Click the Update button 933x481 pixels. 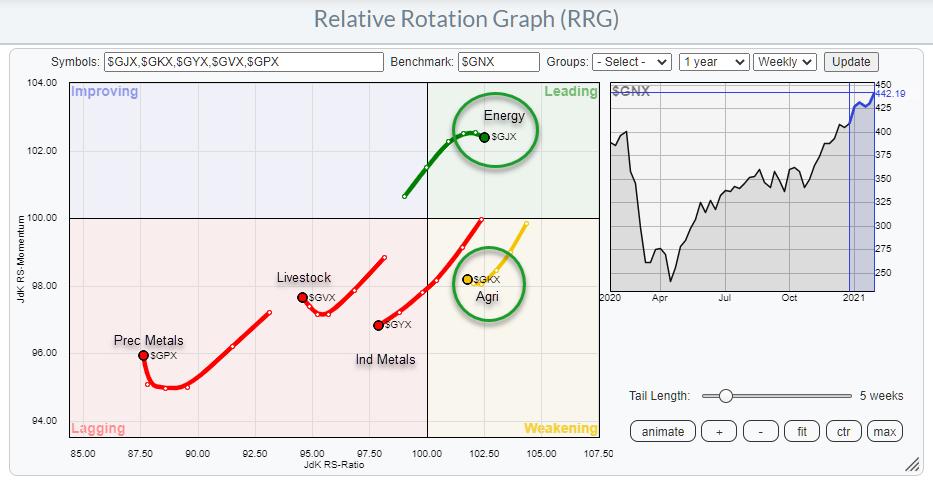852,62
